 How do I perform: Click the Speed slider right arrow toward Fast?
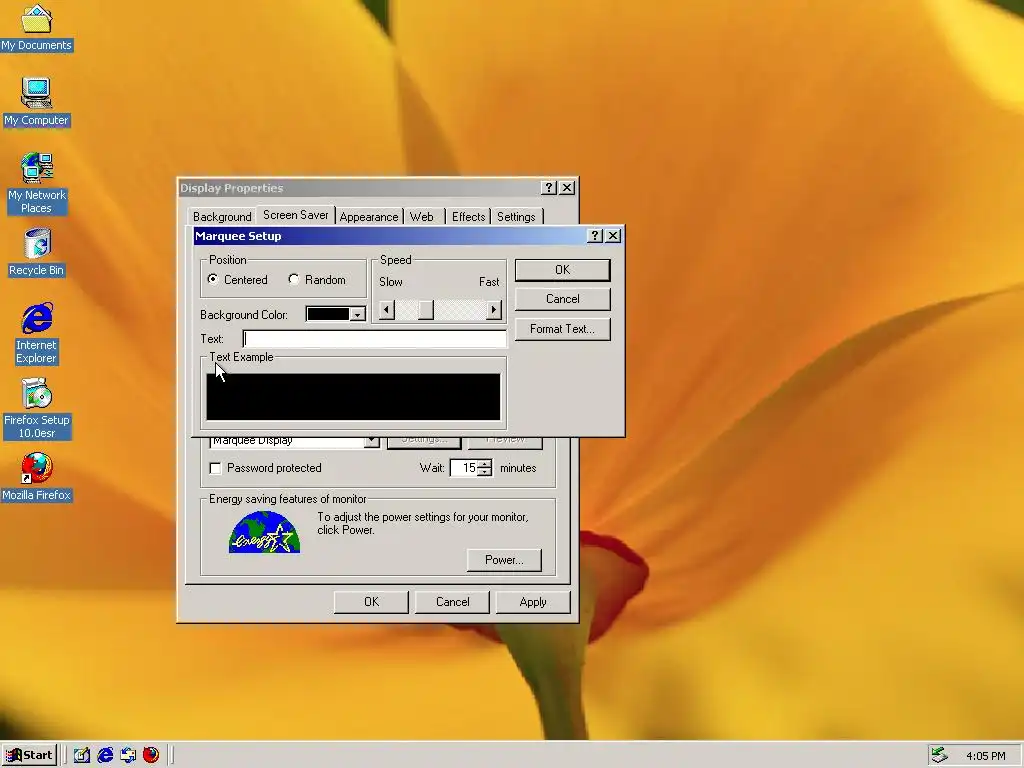(494, 310)
